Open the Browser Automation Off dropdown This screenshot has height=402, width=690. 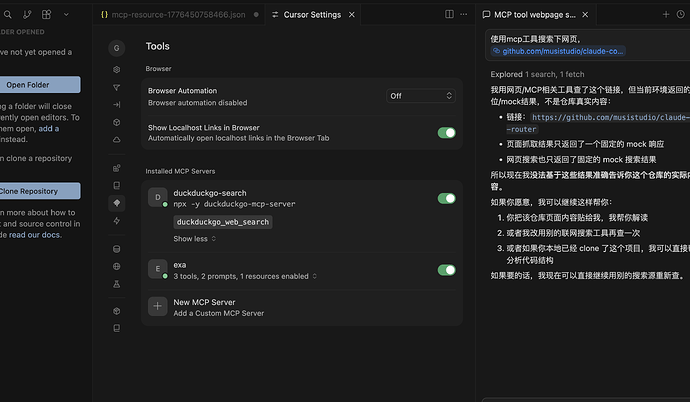click(421, 96)
